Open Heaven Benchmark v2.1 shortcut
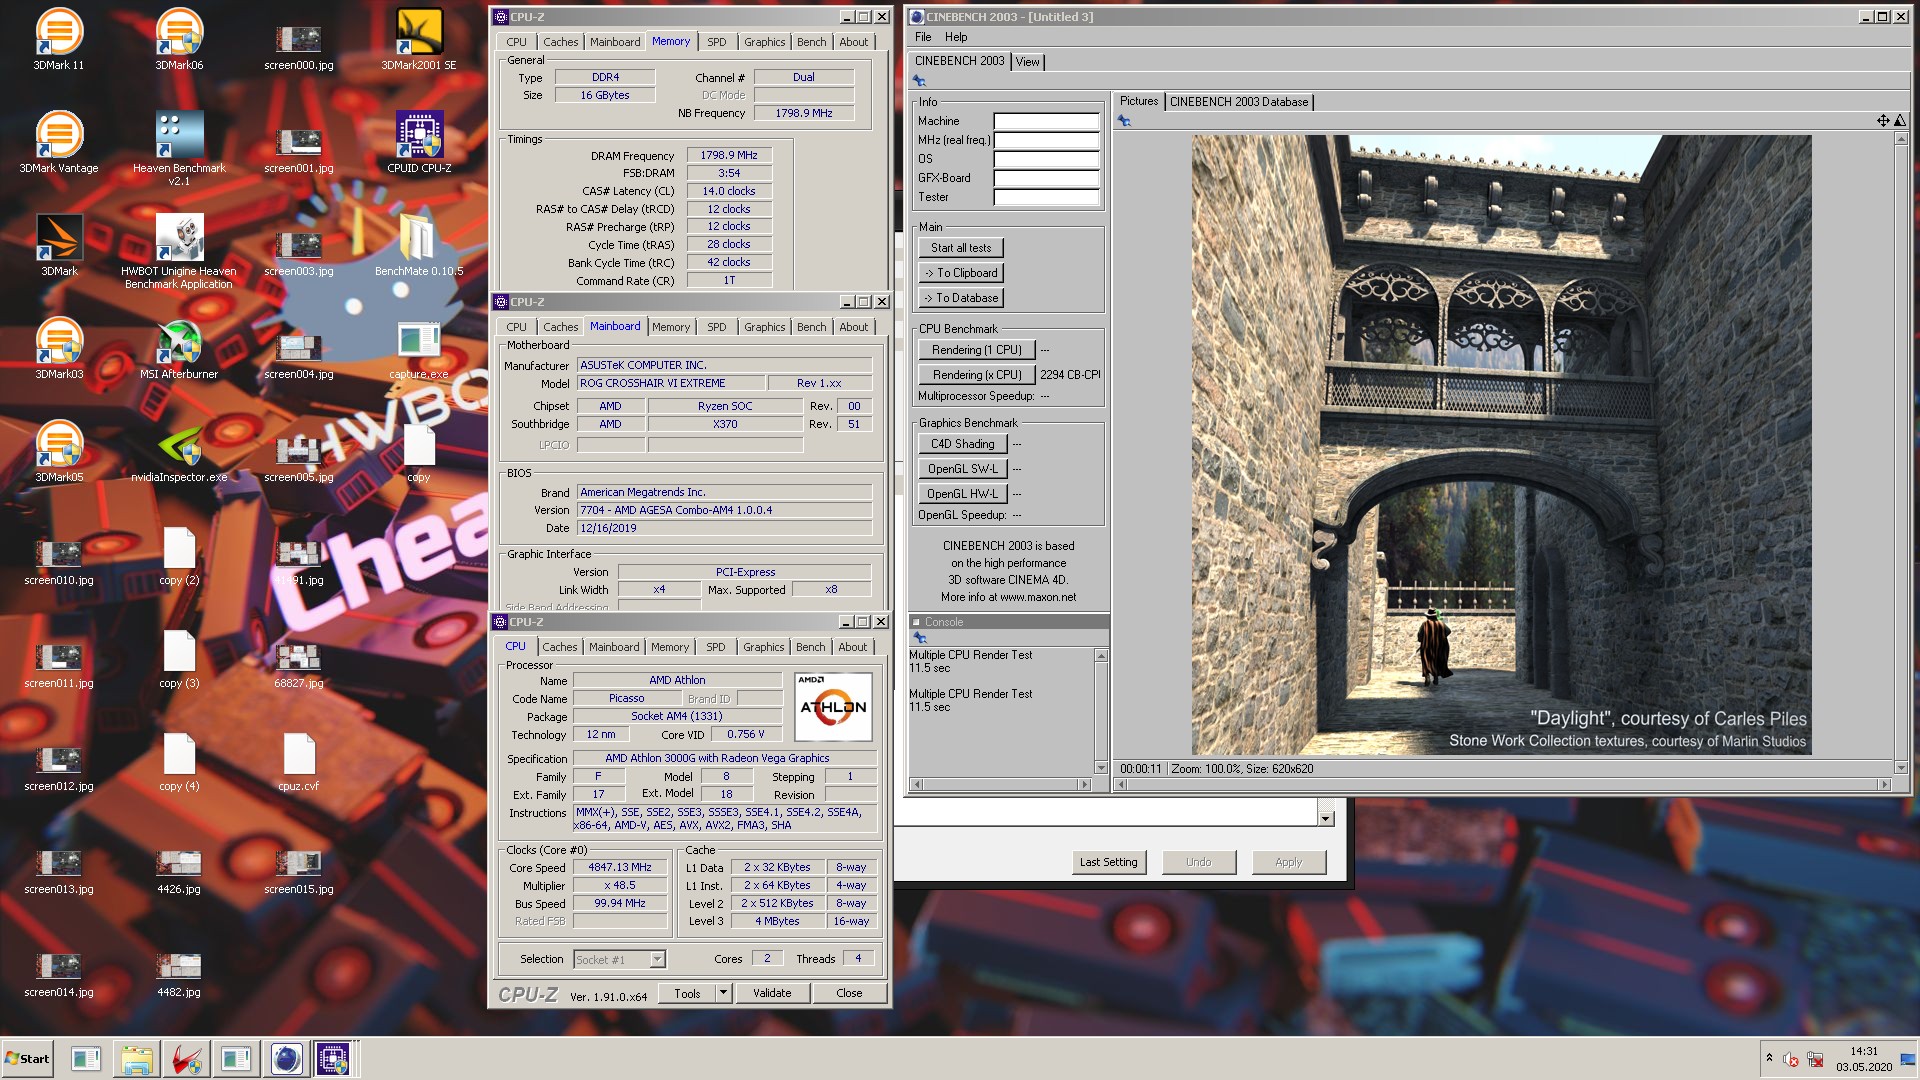 [179, 148]
